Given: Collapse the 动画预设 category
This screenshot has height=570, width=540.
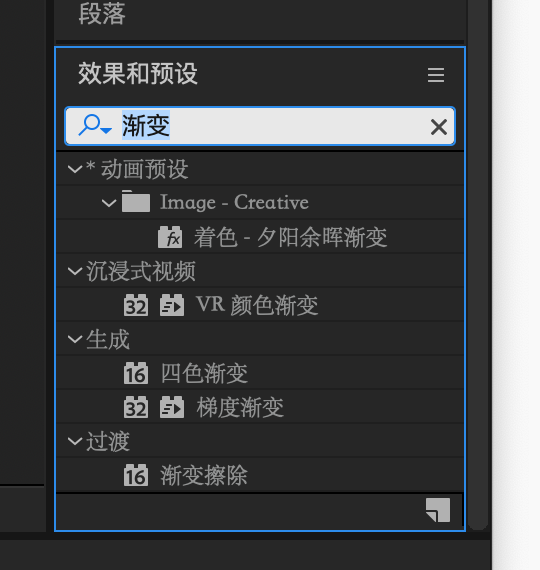Looking at the screenshot, I should click(75, 169).
